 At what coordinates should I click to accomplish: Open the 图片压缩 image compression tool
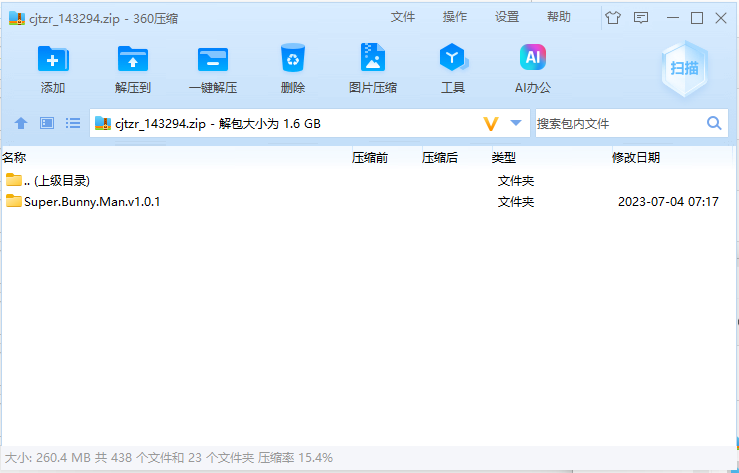(372, 57)
